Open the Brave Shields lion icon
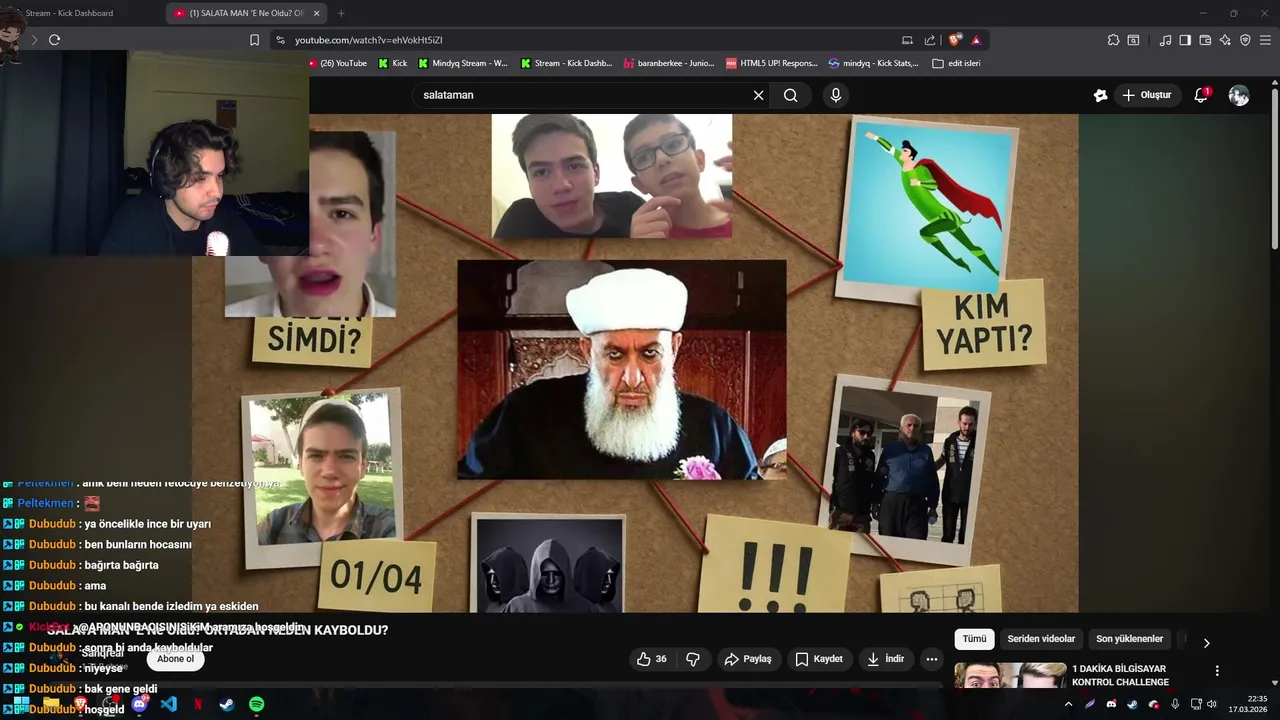 [955, 40]
